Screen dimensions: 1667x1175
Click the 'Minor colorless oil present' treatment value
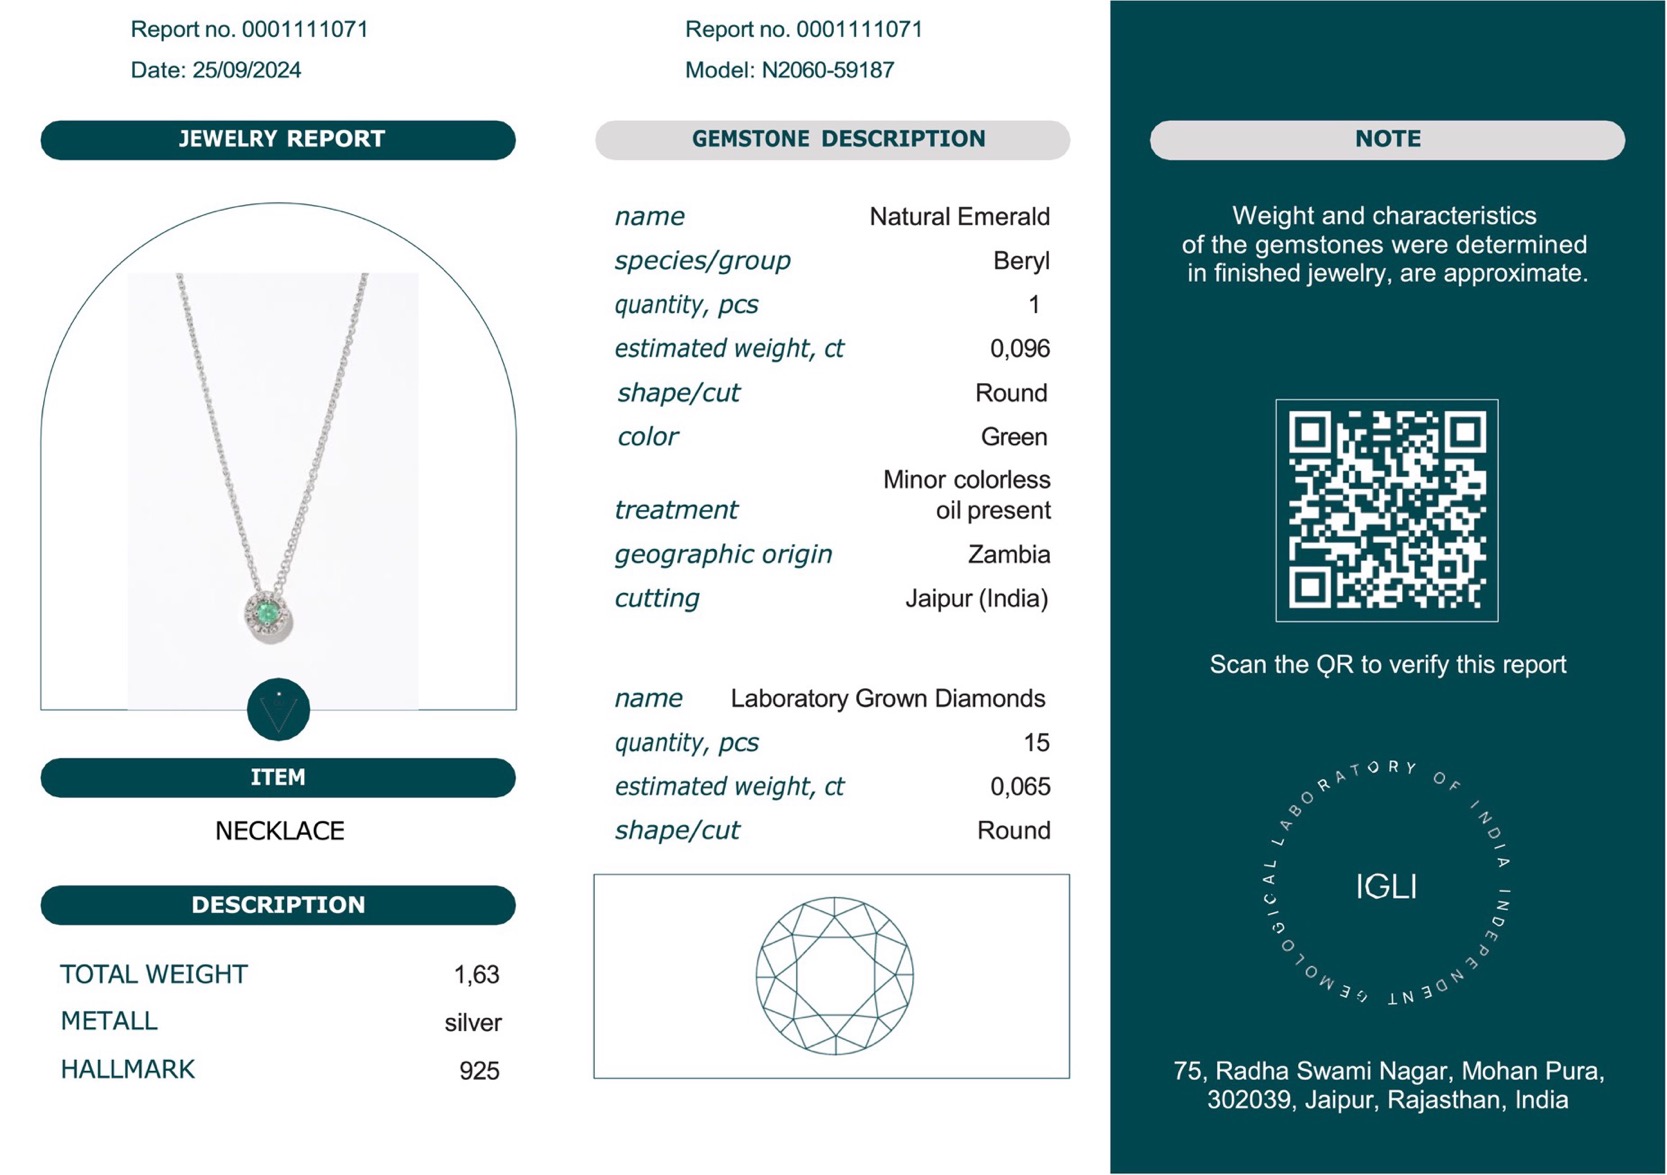tap(966, 495)
